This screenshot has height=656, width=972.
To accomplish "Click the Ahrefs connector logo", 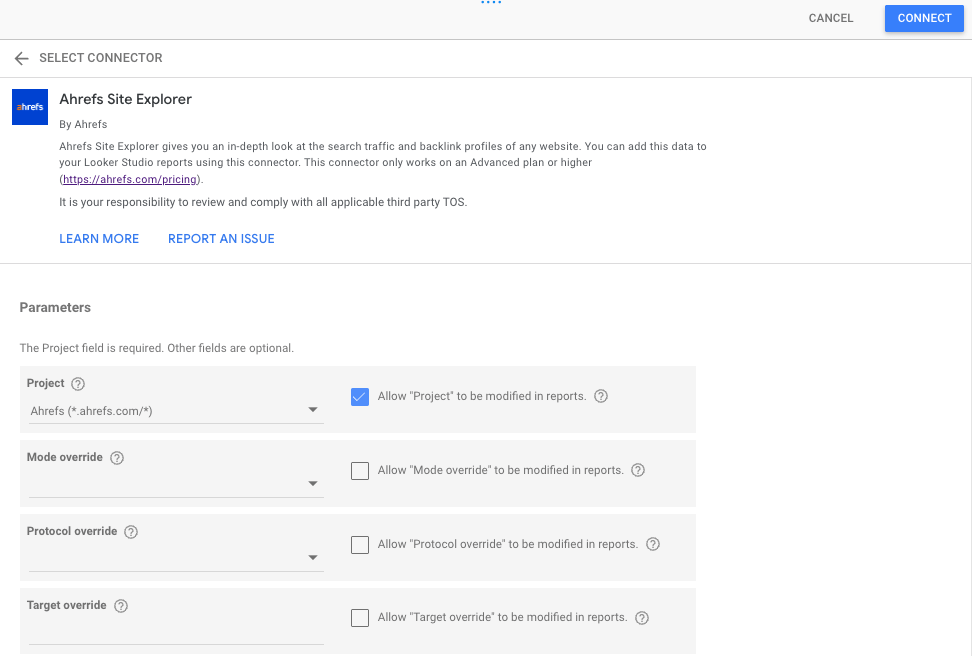I will coord(29,106).
